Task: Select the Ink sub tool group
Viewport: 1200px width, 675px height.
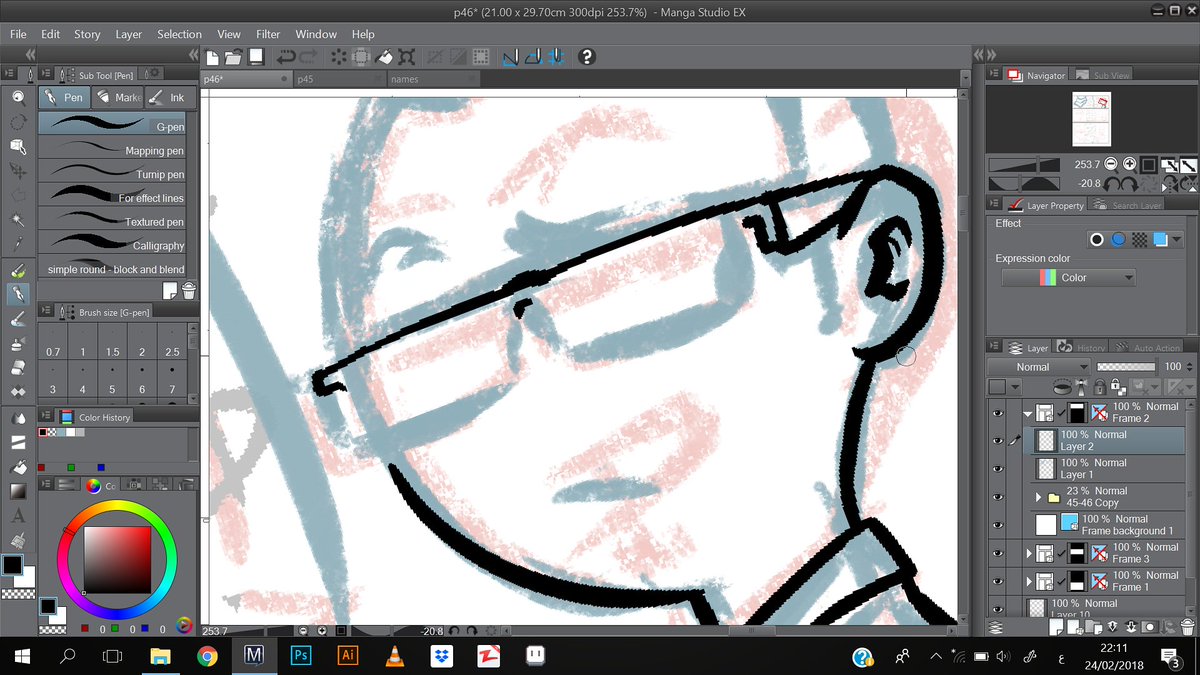Action: (168, 97)
